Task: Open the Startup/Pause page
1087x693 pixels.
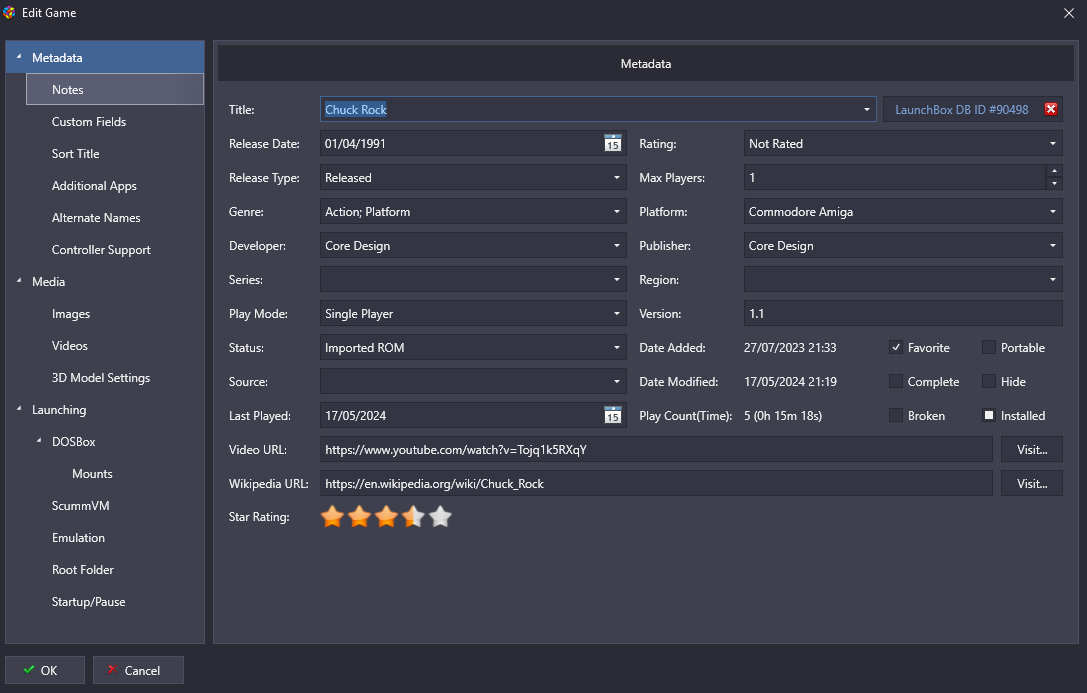Action: [89, 602]
